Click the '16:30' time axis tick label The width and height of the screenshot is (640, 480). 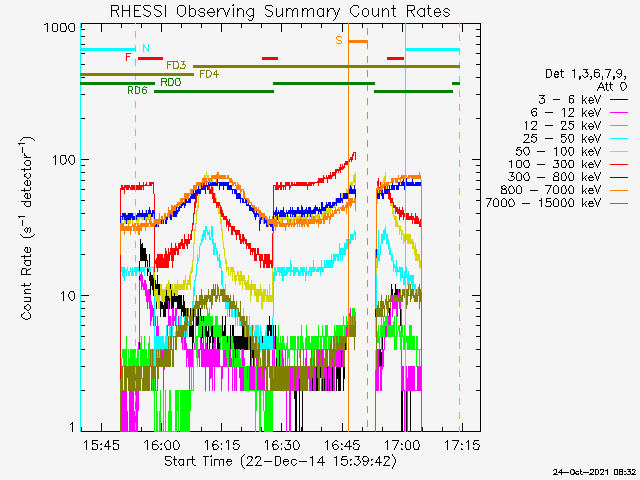point(282,445)
